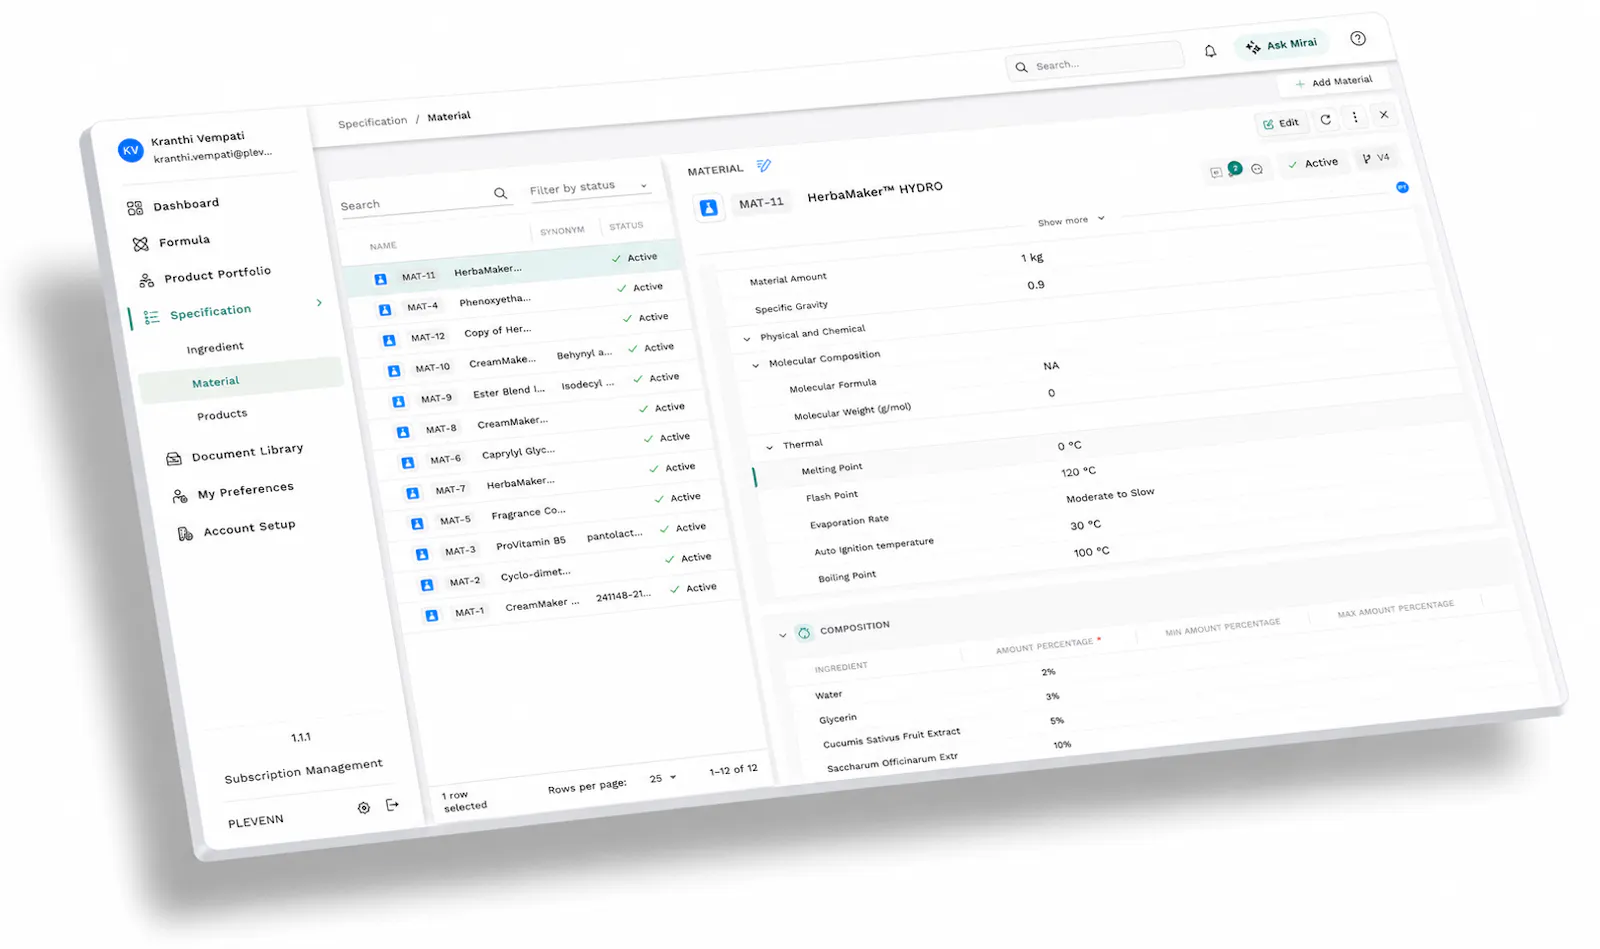Screen dimensions: 1600x949
Task: Select the MAT-11 HerbaMaker row
Action: (512, 267)
